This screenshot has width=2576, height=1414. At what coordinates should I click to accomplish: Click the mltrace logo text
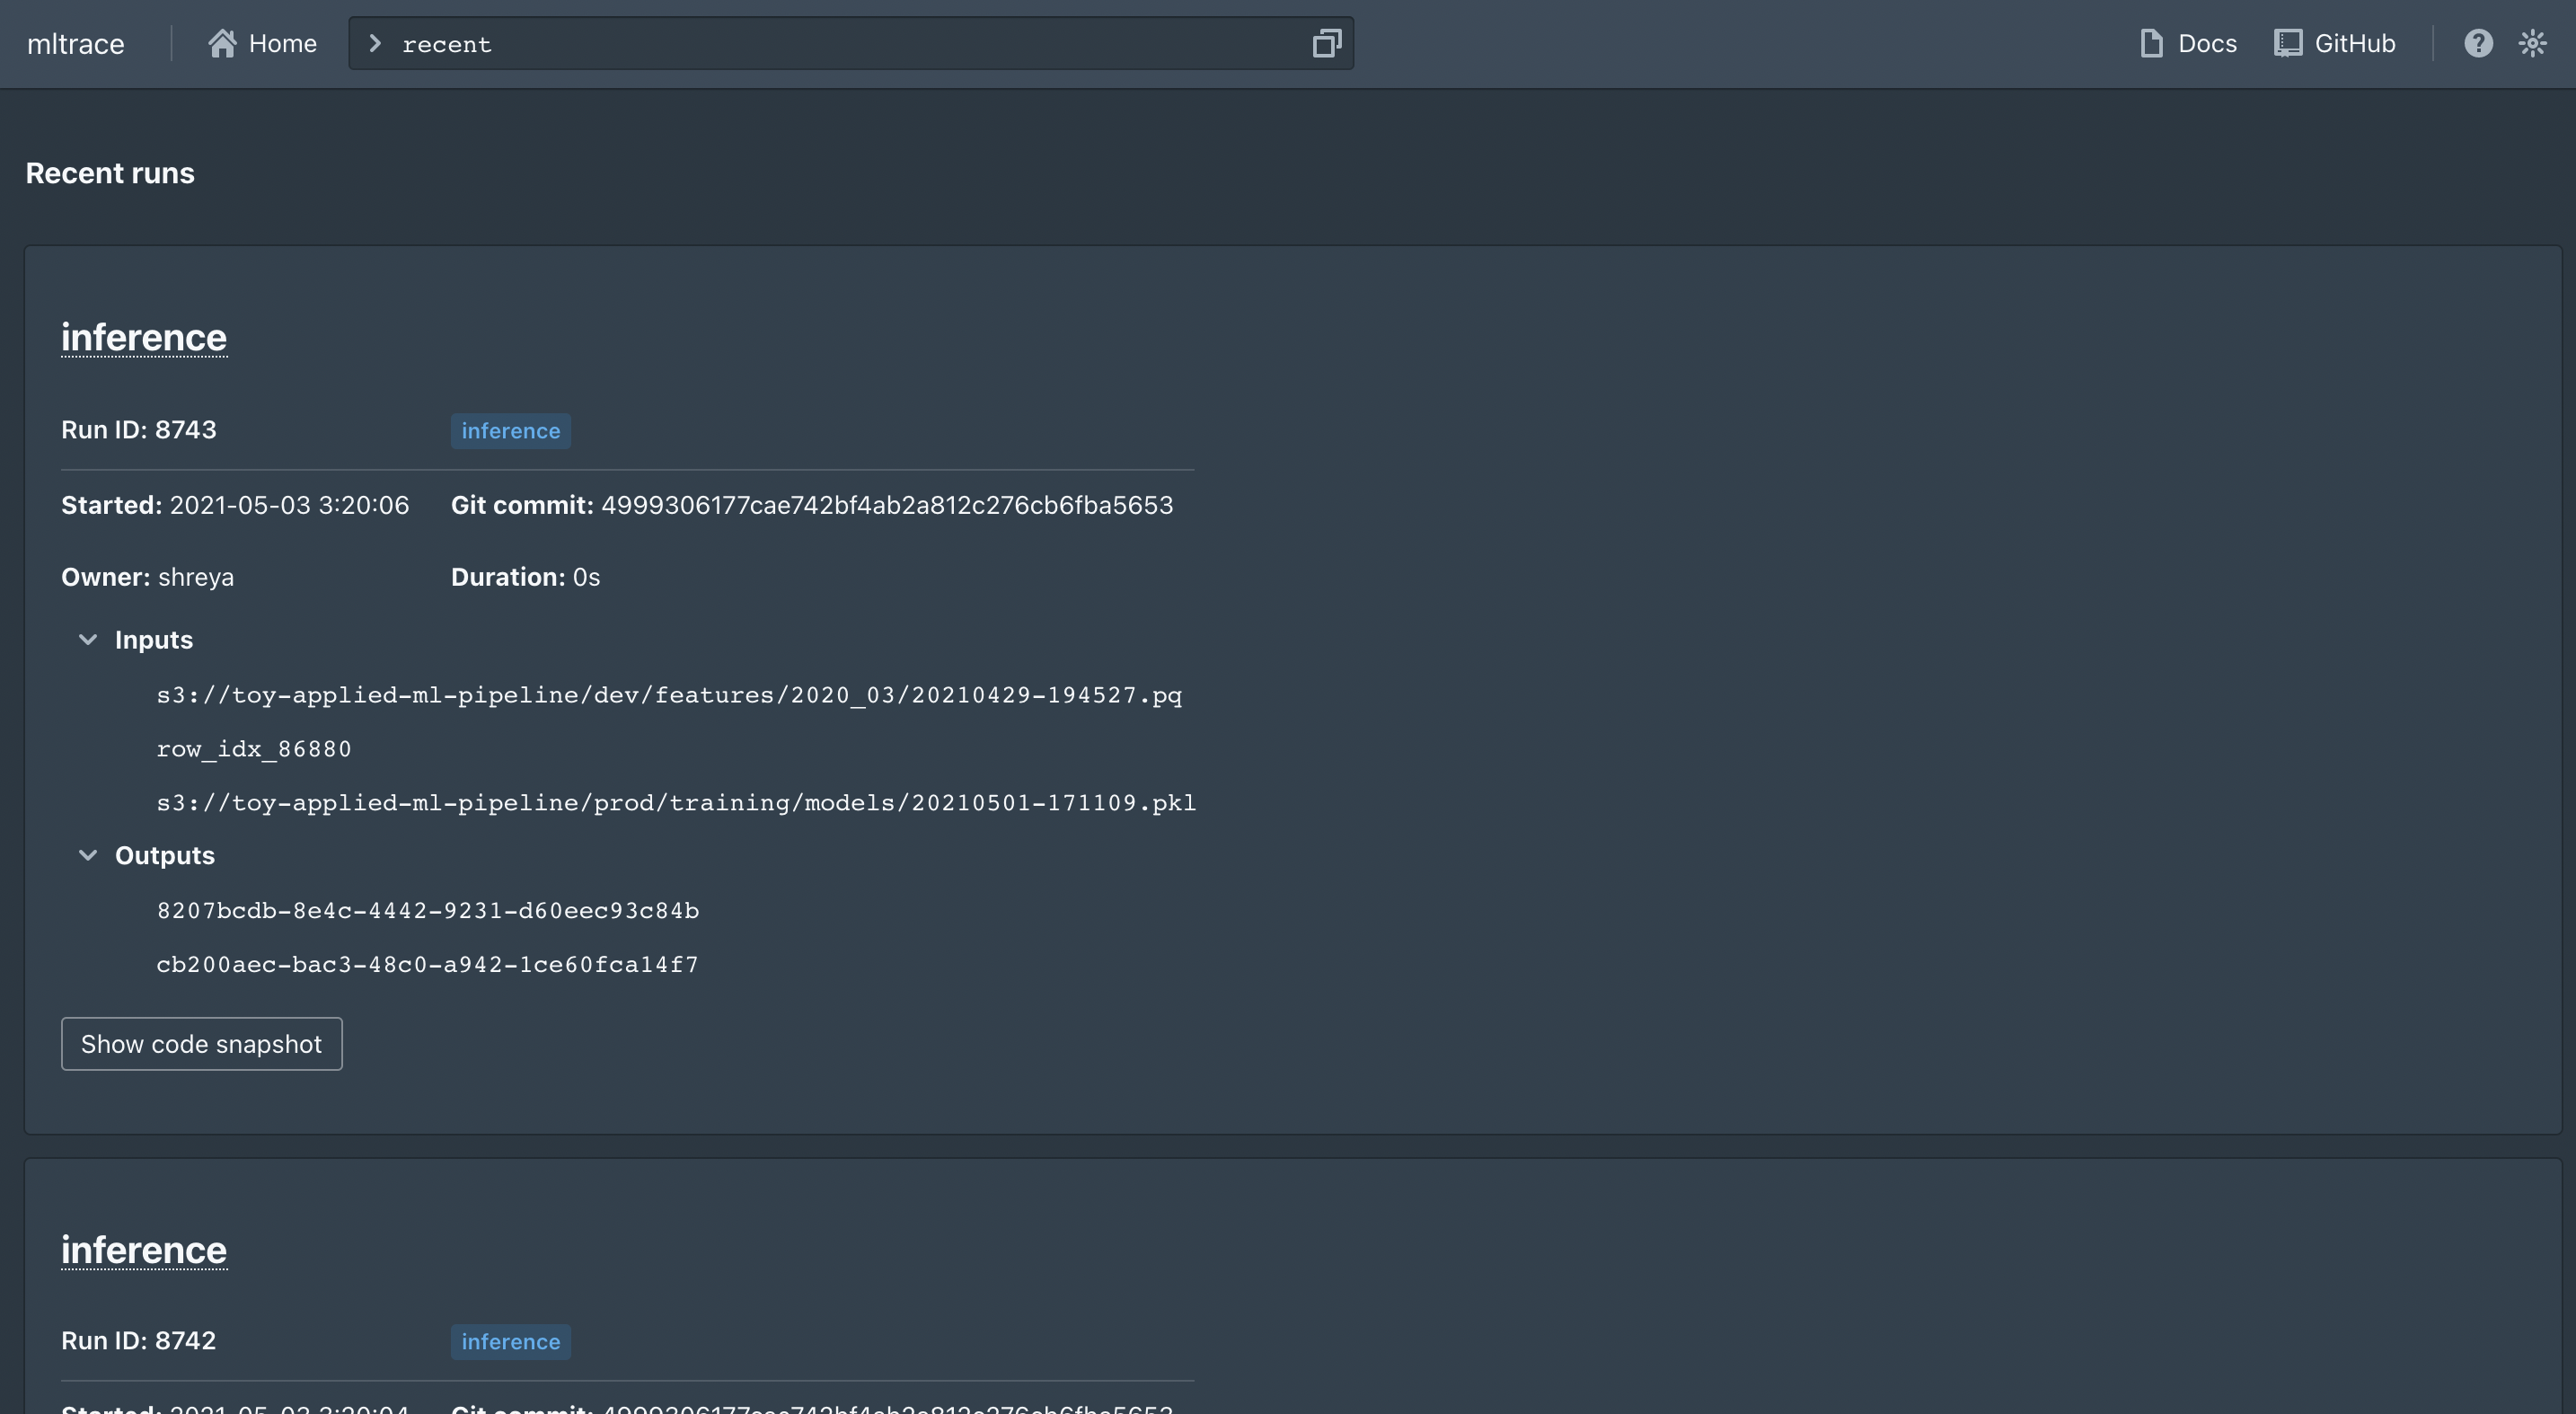(76, 44)
